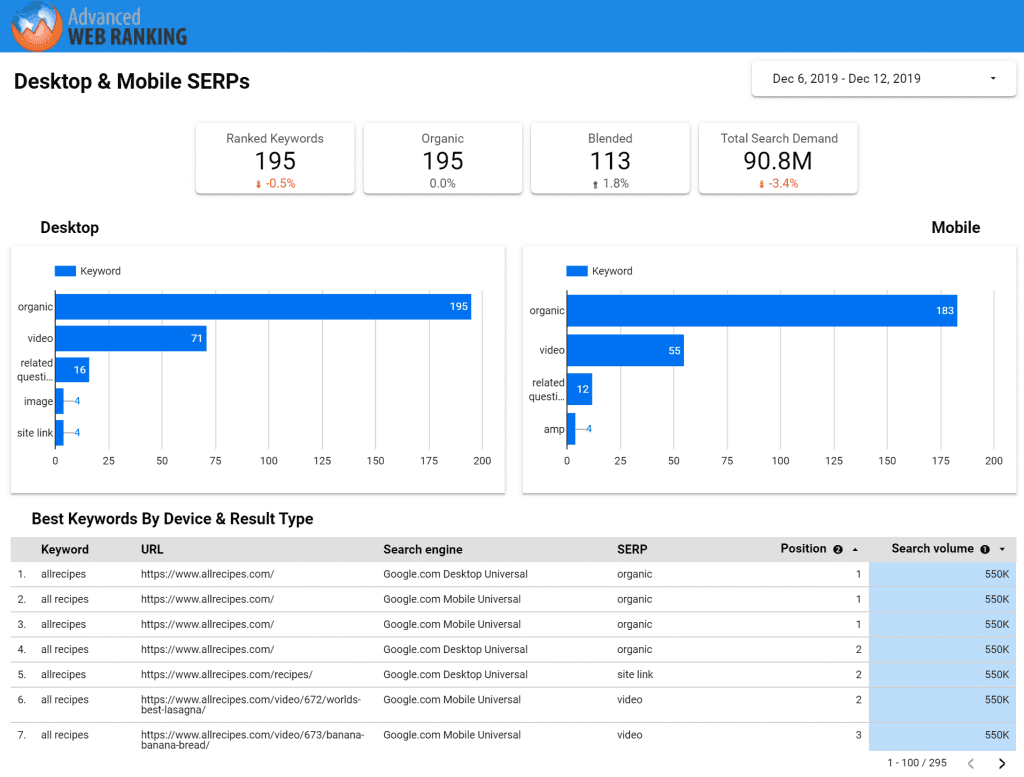This screenshot has width=1024, height=777.
Task: Click the 1.8% change under Blended
Action: (x=611, y=184)
